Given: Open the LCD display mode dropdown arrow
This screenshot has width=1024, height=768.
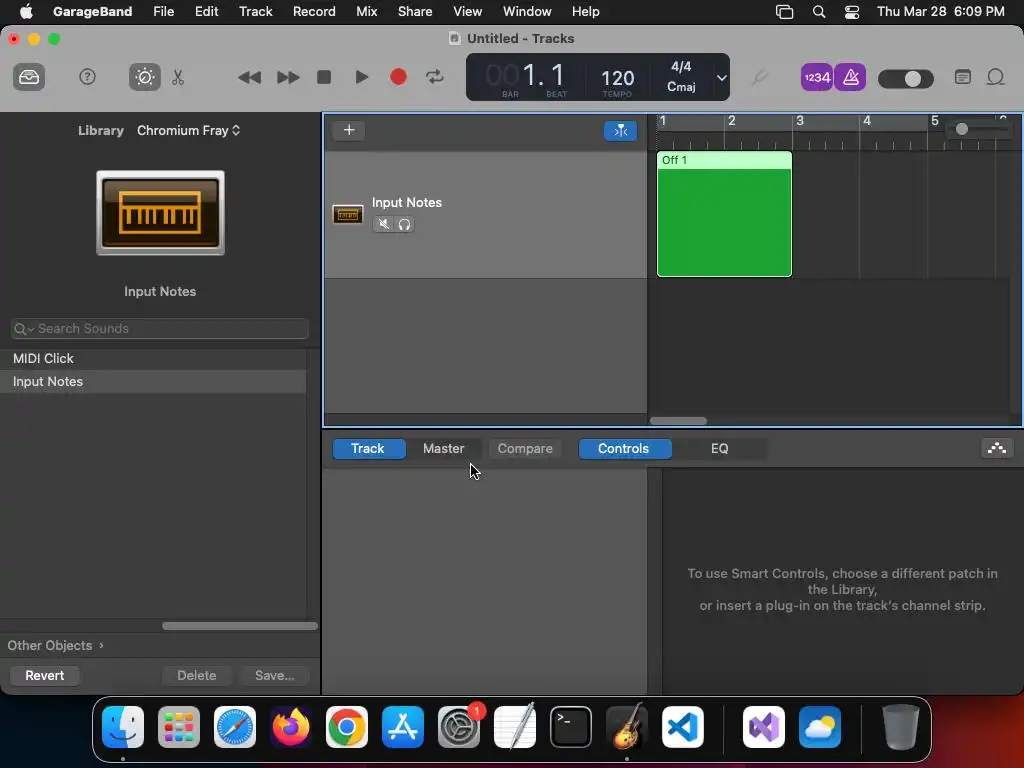Looking at the screenshot, I should pyautogui.click(x=721, y=78).
